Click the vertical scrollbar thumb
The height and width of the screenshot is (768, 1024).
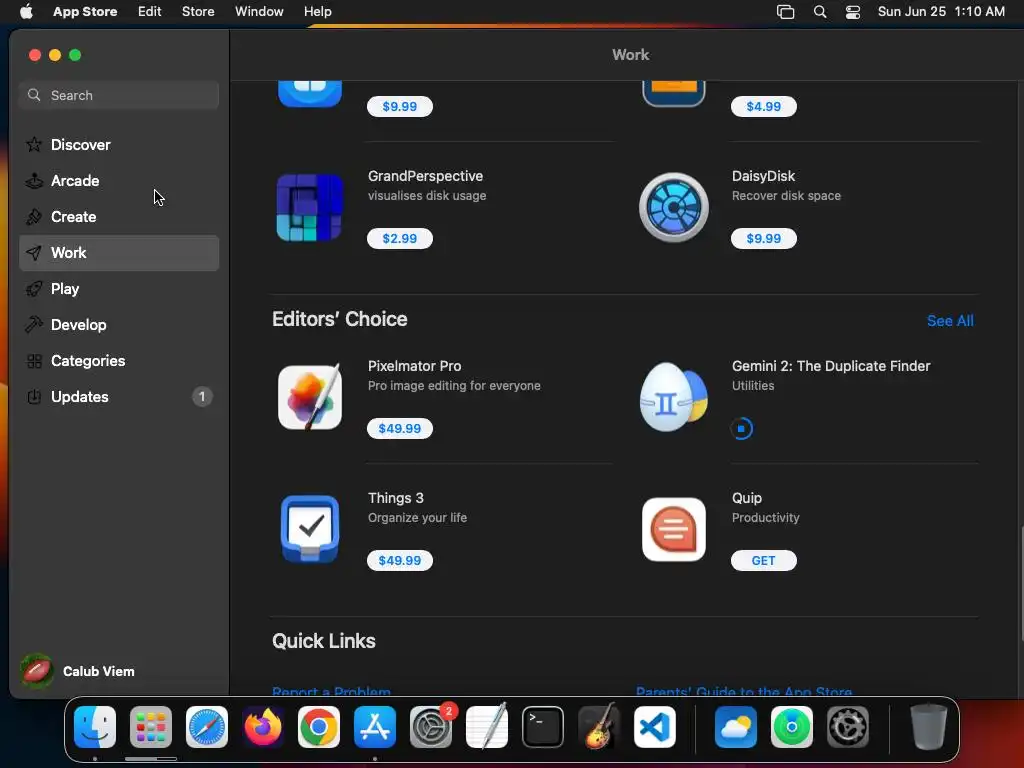[x=1021, y=583]
